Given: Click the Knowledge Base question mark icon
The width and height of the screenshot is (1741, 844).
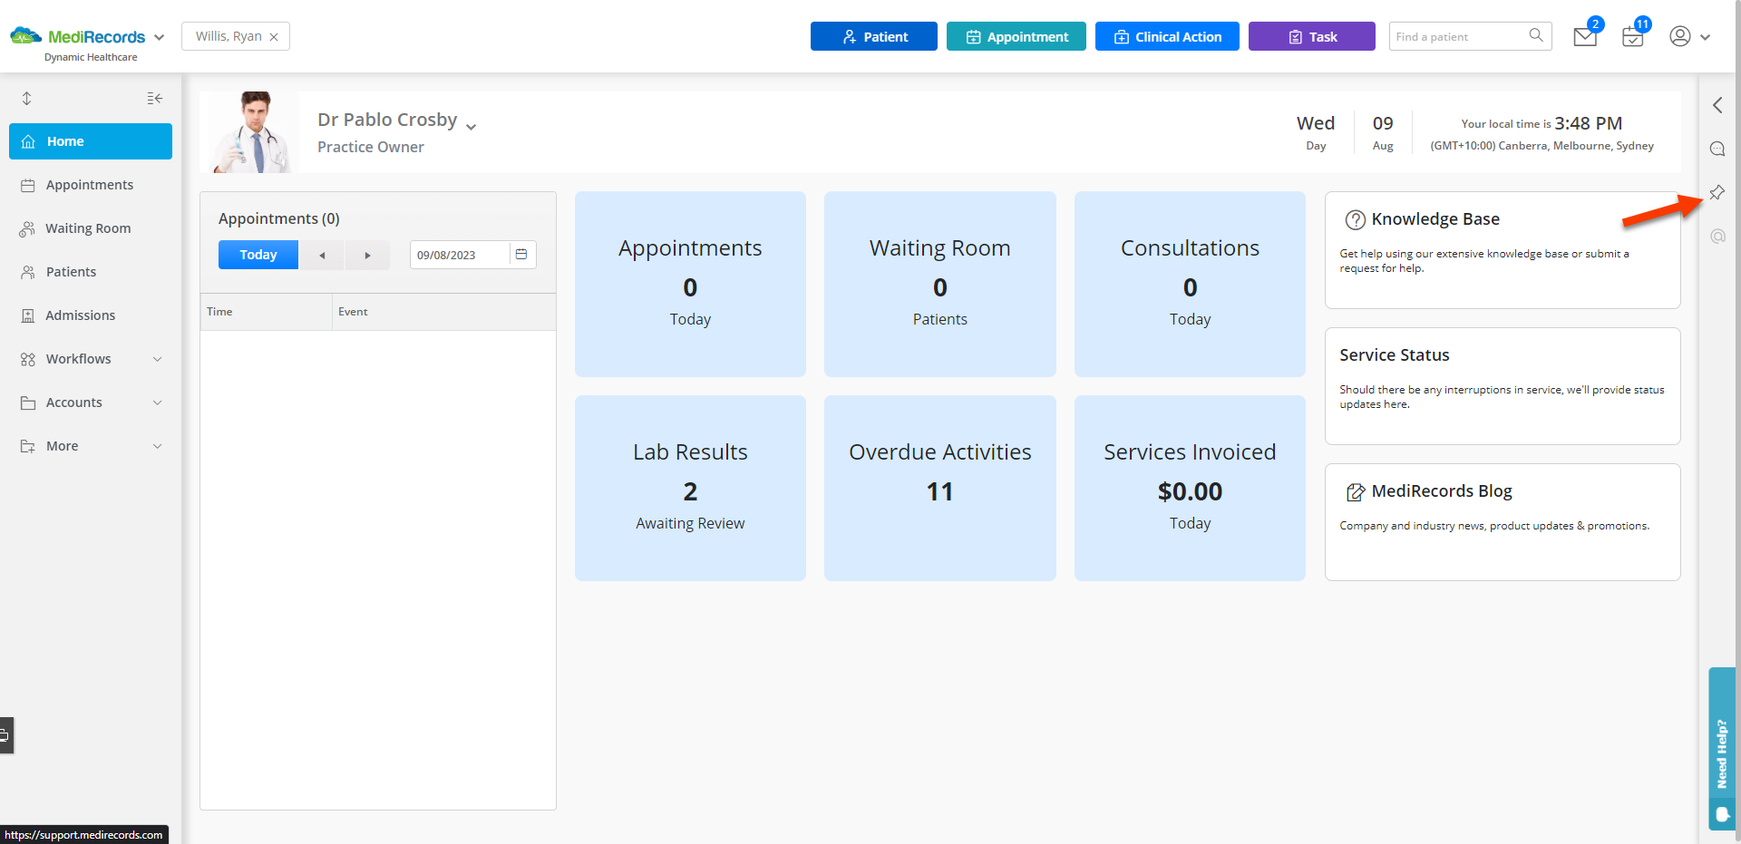Looking at the screenshot, I should pos(1355,220).
